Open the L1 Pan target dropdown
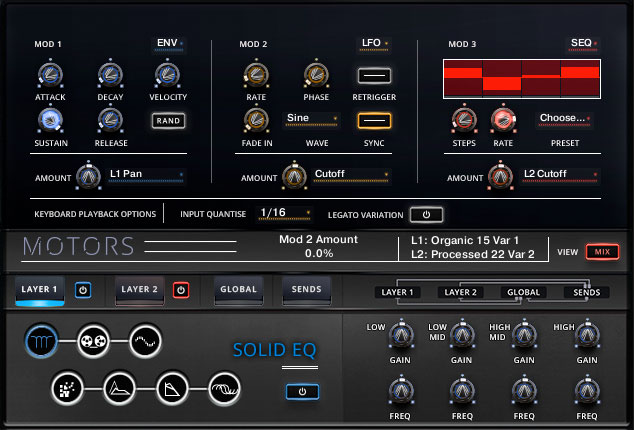The width and height of the screenshot is (634, 430). point(146,174)
